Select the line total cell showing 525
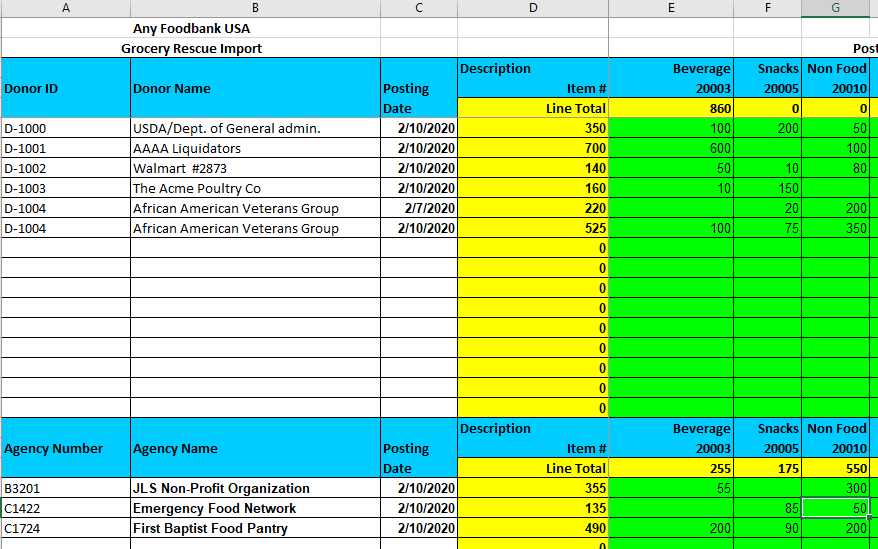The image size is (878, 549). pyautogui.click(x=532, y=228)
